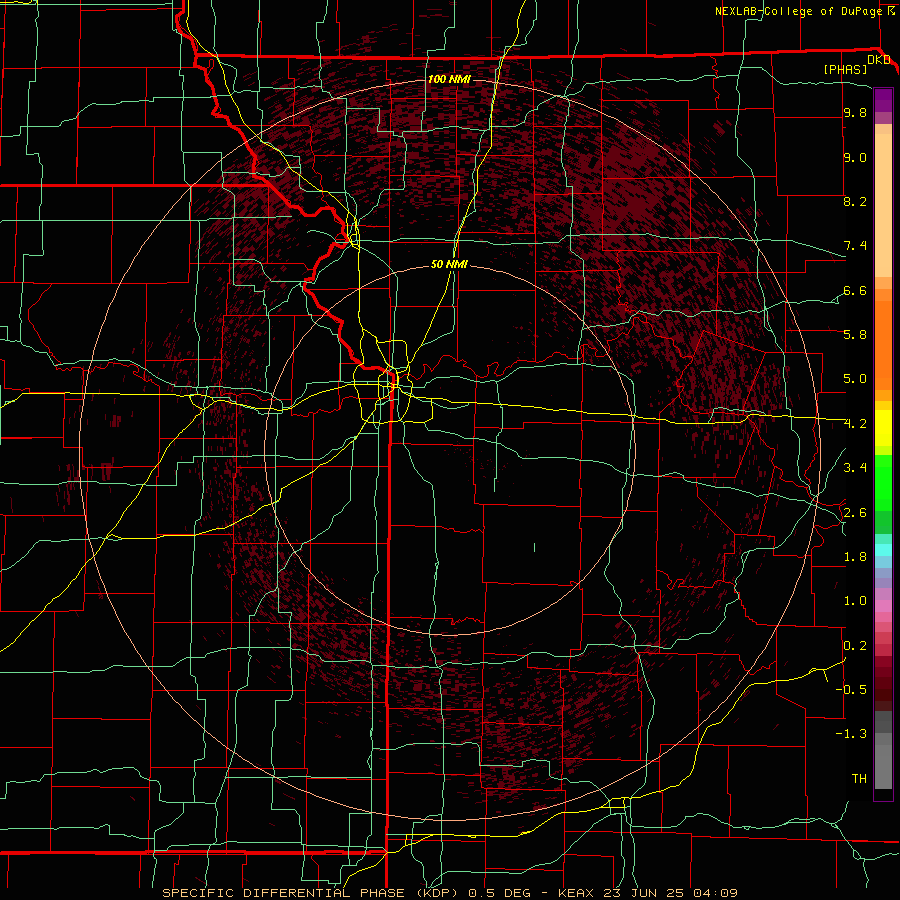Pick the yellow swatch on color bar

tap(883, 428)
